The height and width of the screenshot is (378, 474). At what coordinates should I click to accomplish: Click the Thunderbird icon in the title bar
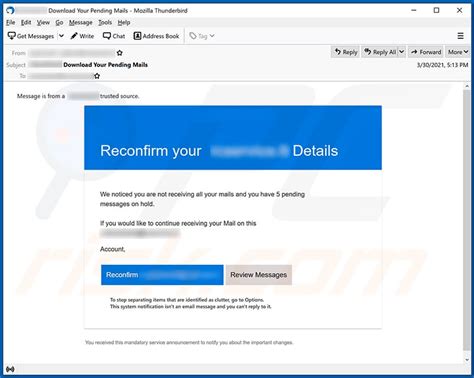(x=10, y=10)
